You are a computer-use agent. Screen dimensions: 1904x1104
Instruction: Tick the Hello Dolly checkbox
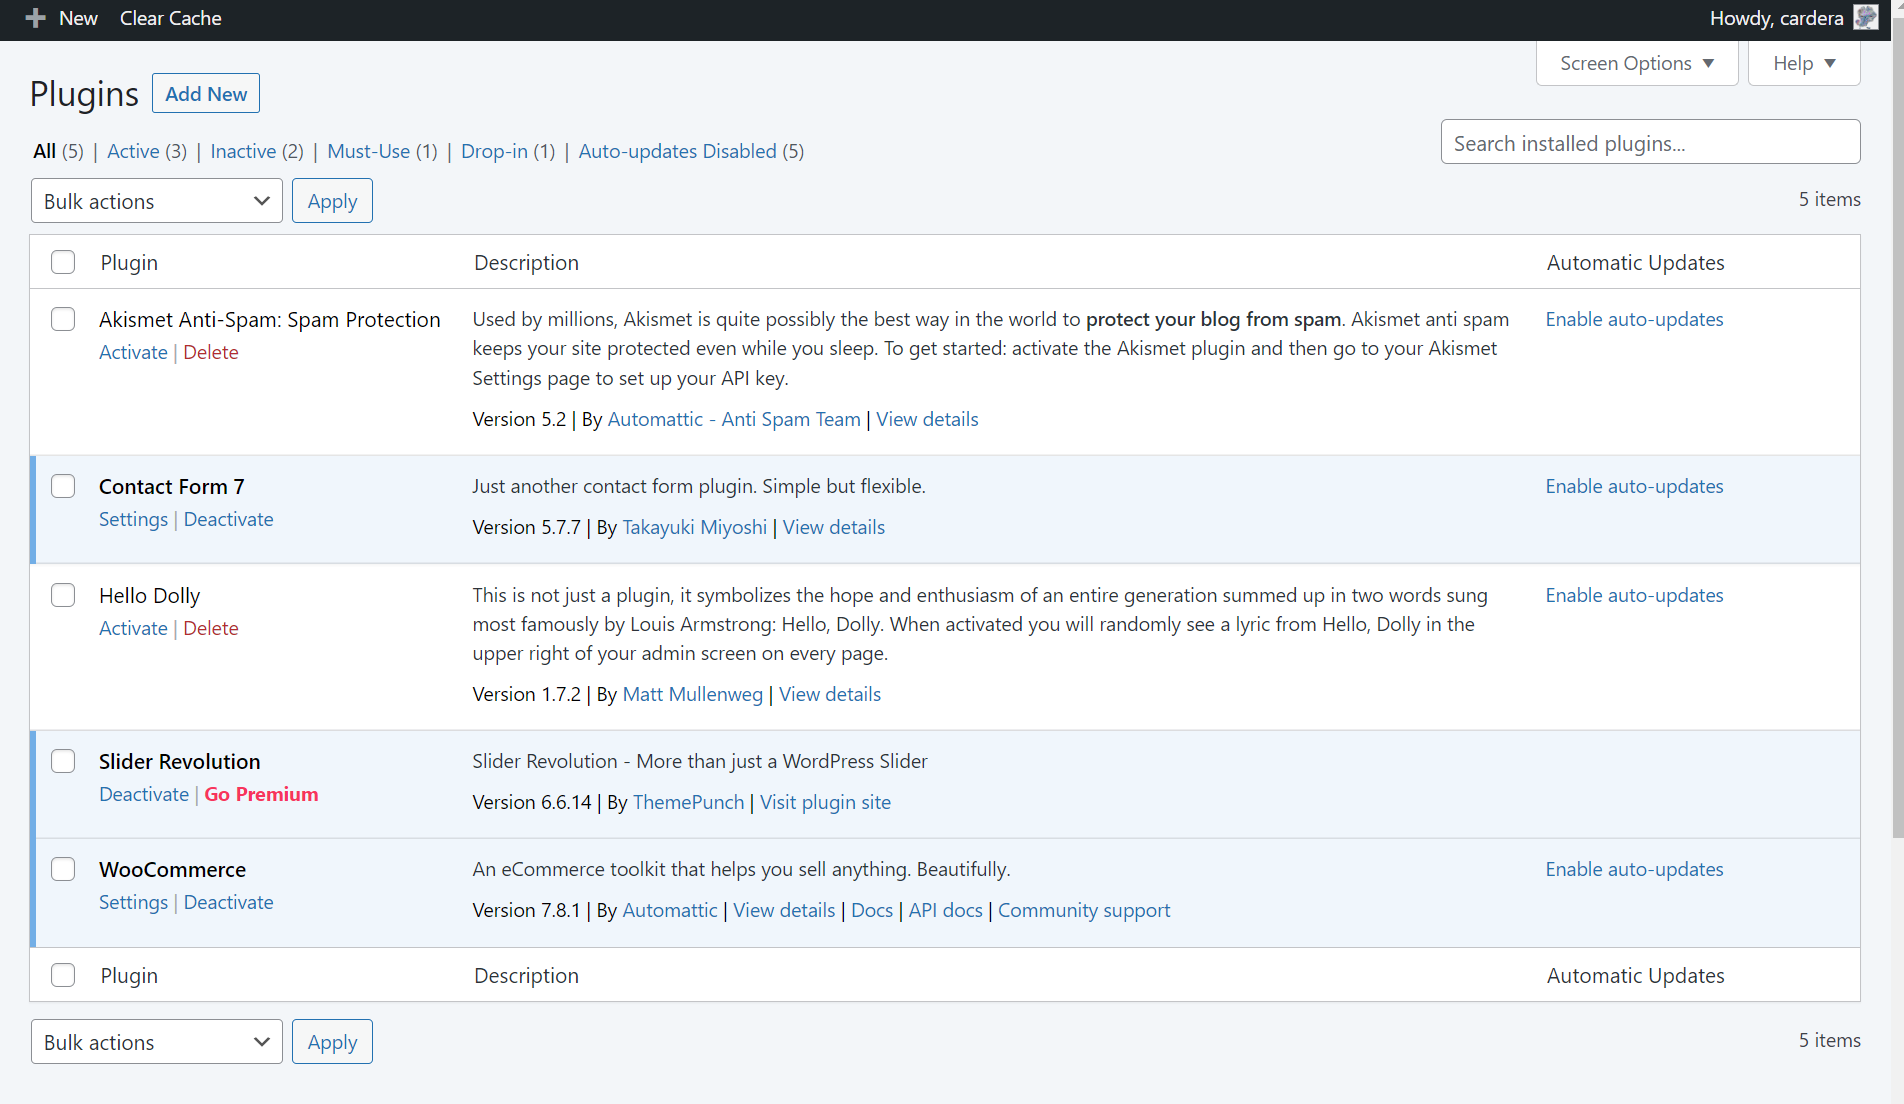coord(63,595)
